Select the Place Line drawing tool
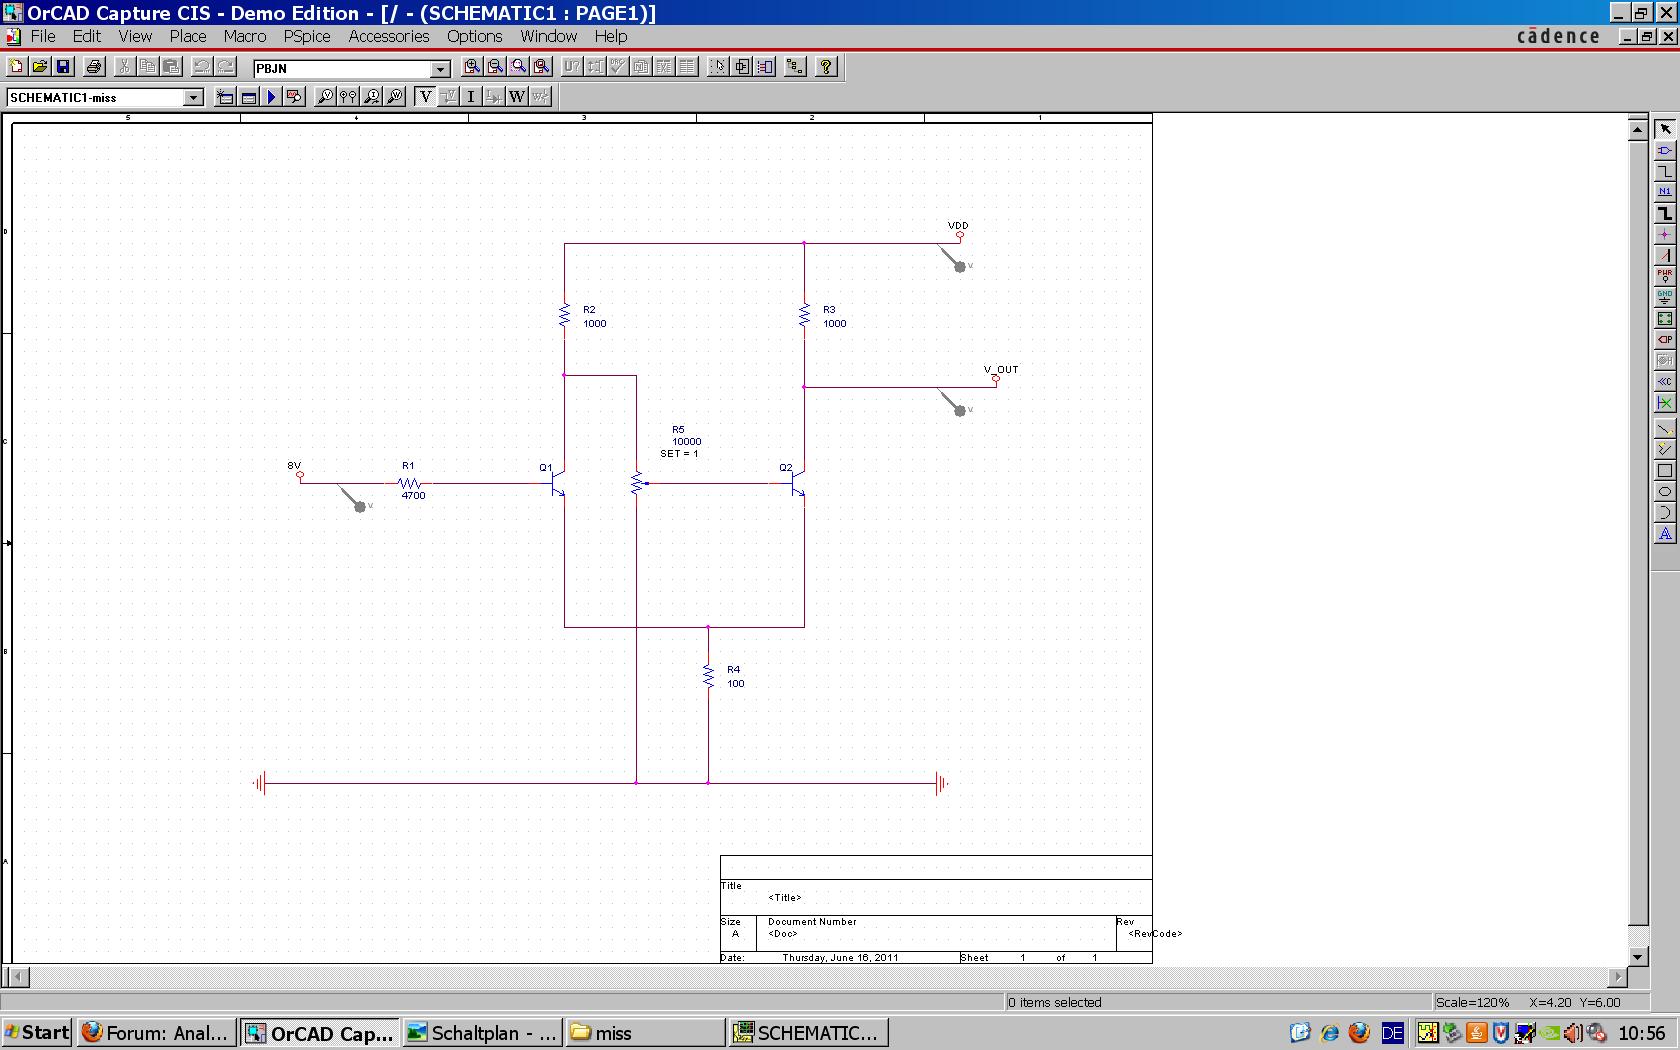Image resolution: width=1680 pixels, height=1050 pixels. 1665,430
